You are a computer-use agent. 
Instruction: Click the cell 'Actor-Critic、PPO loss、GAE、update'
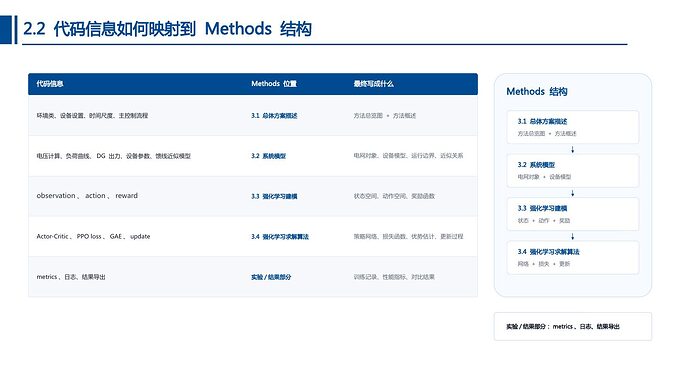pyautogui.click(x=93, y=236)
